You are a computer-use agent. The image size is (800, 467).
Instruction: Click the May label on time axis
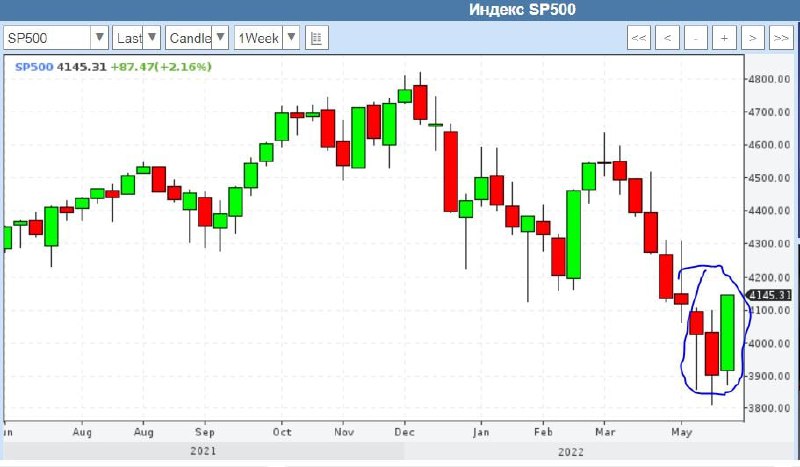682,432
